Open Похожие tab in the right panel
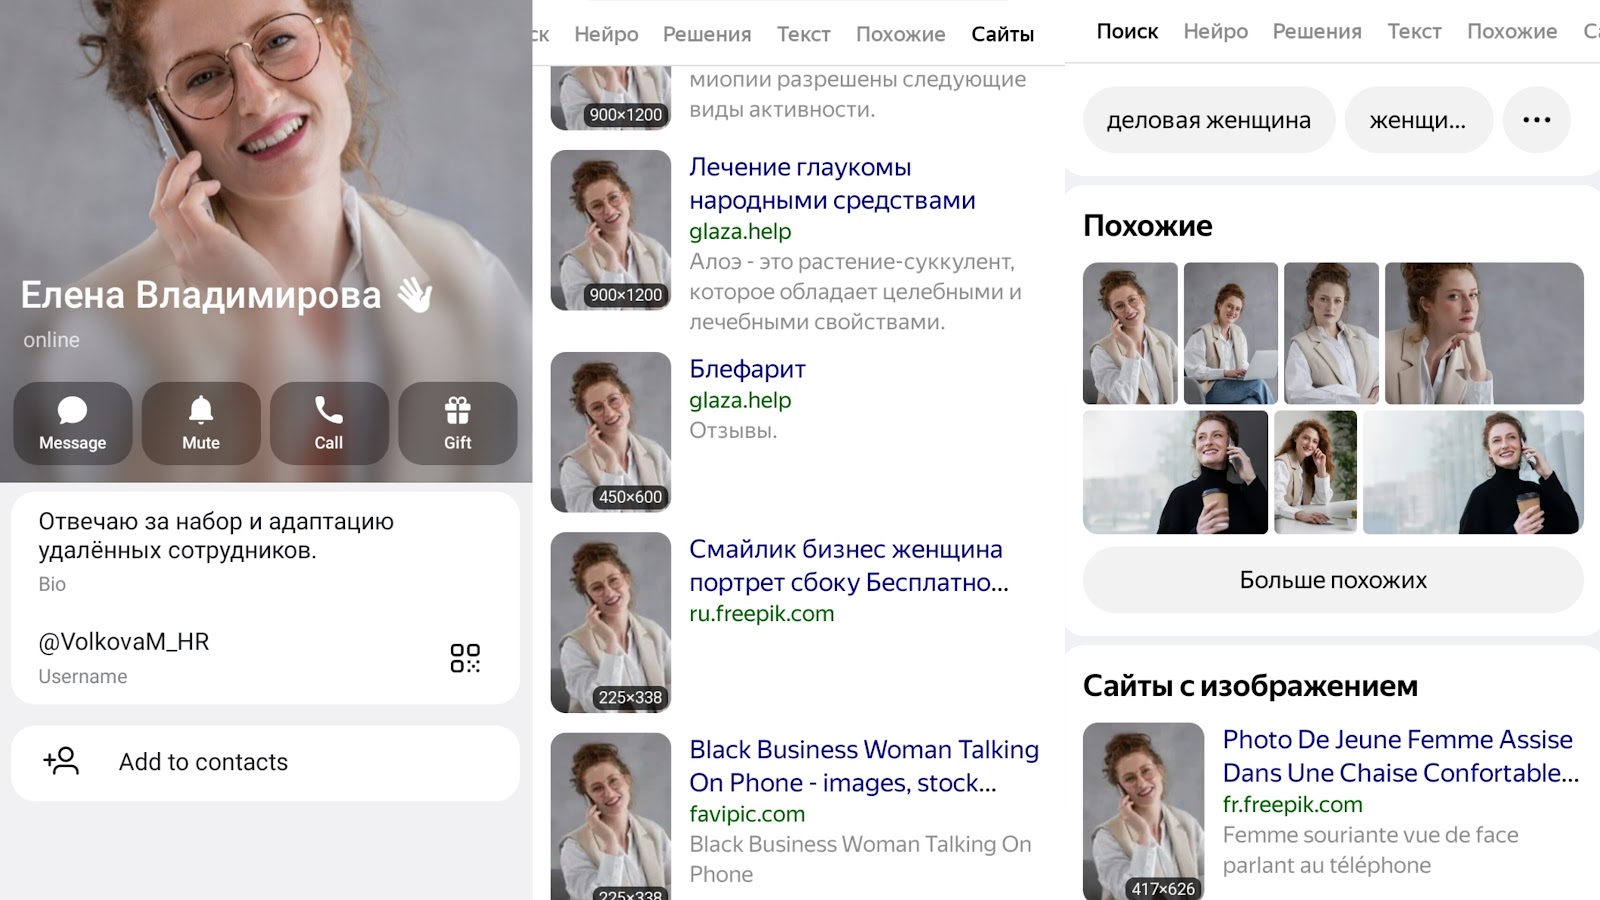The height and width of the screenshot is (900, 1600). 1512,31
